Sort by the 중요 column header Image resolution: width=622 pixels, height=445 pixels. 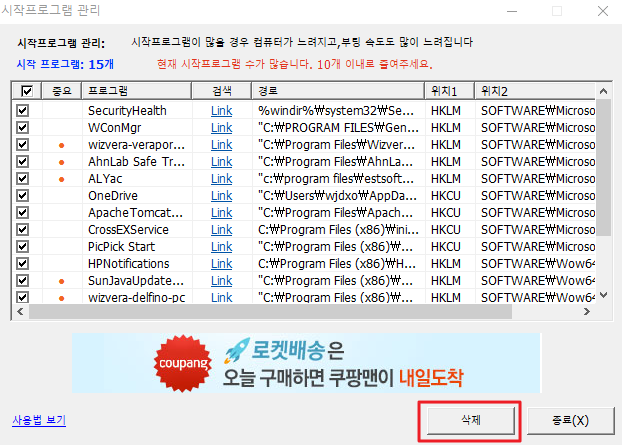[x=61, y=91]
